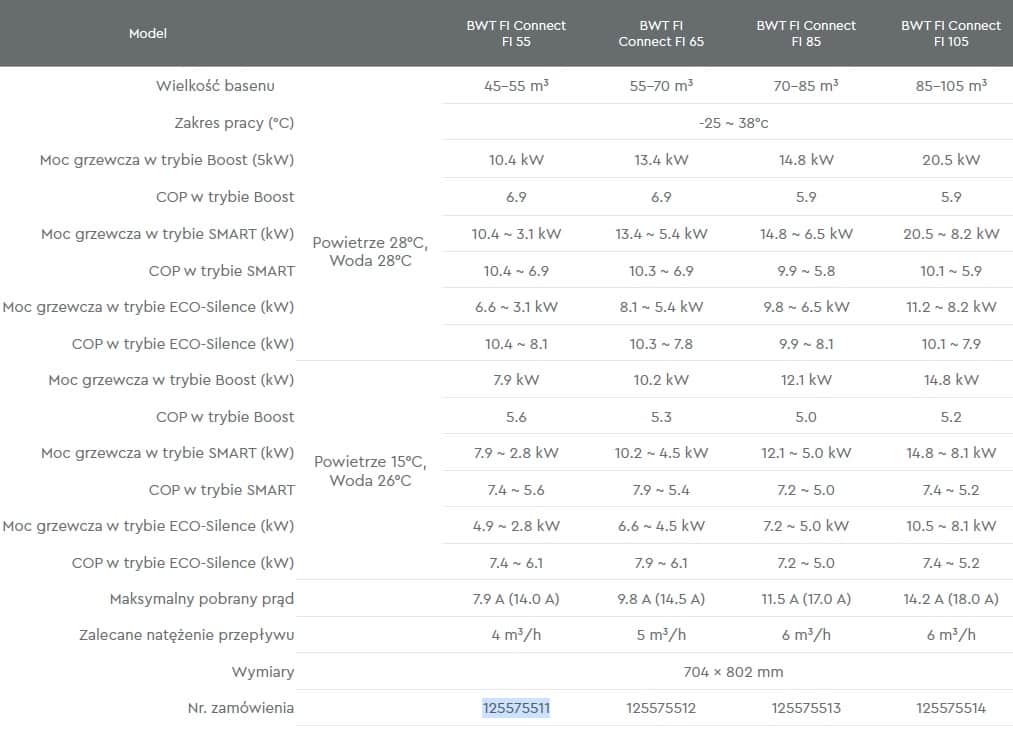Click header 'BWT FI Connect FI 65'
This screenshot has height=749, width=1013.
pos(661,33)
